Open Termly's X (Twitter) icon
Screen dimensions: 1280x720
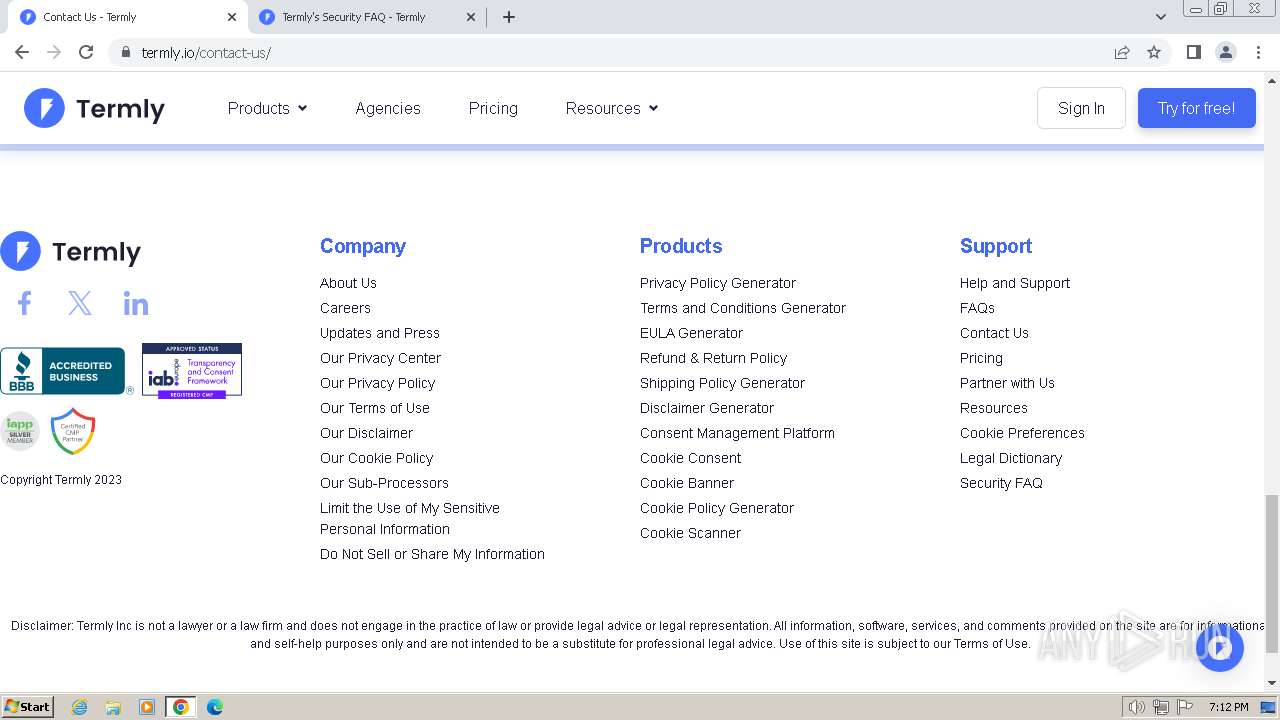80,303
